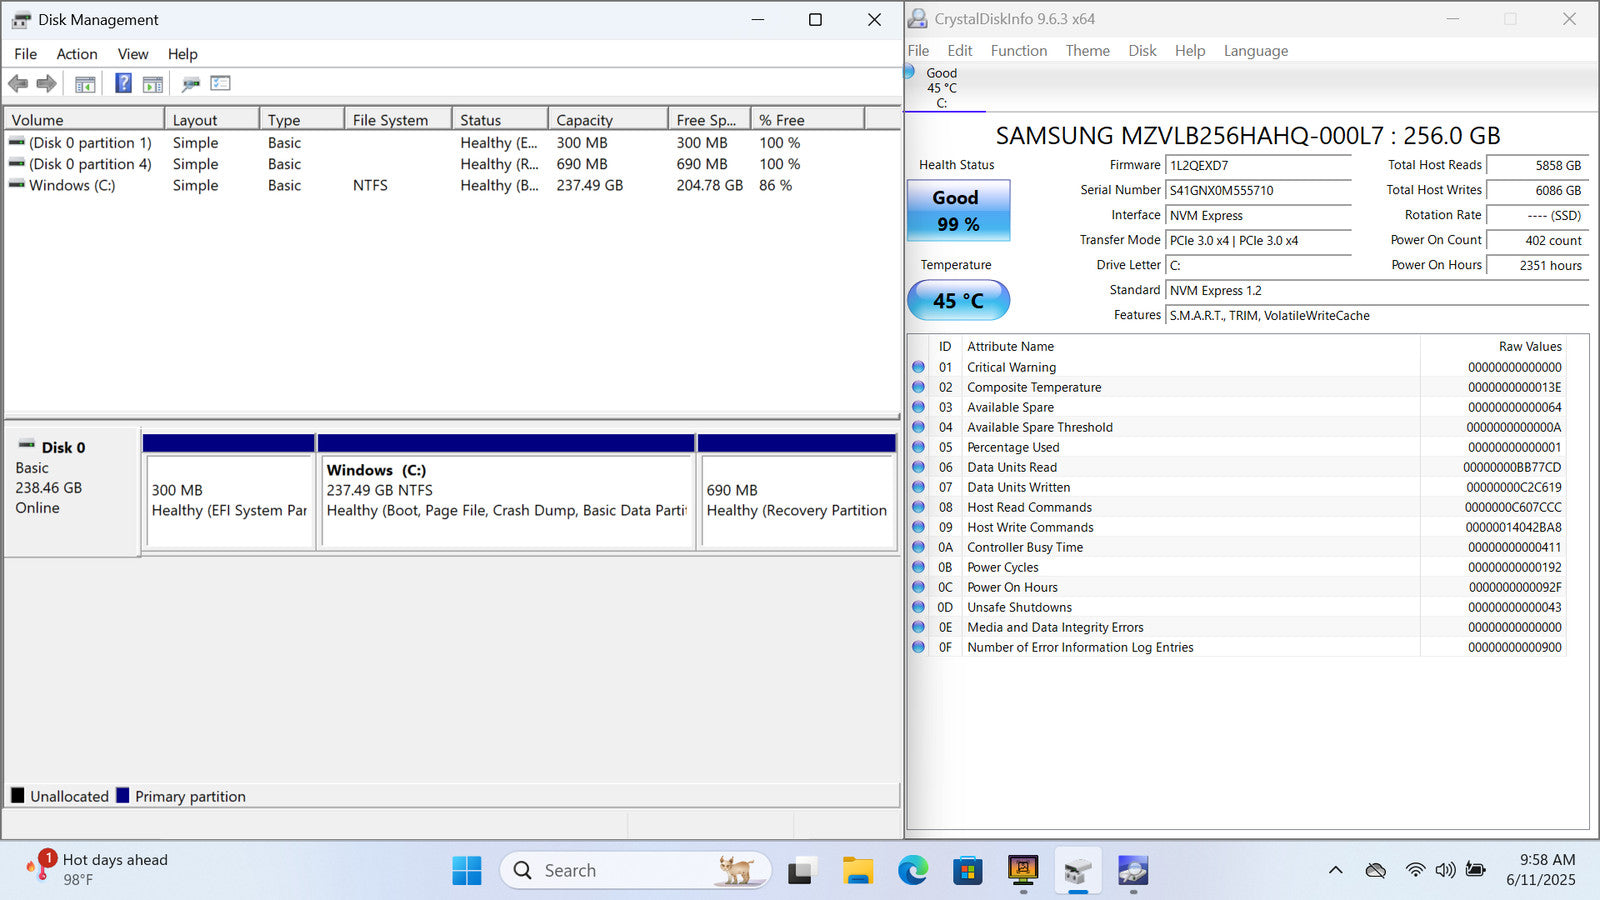This screenshot has width=1600, height=900.
Task: Open the Disk menu in CrystalDiskInfo
Action: coord(1142,51)
